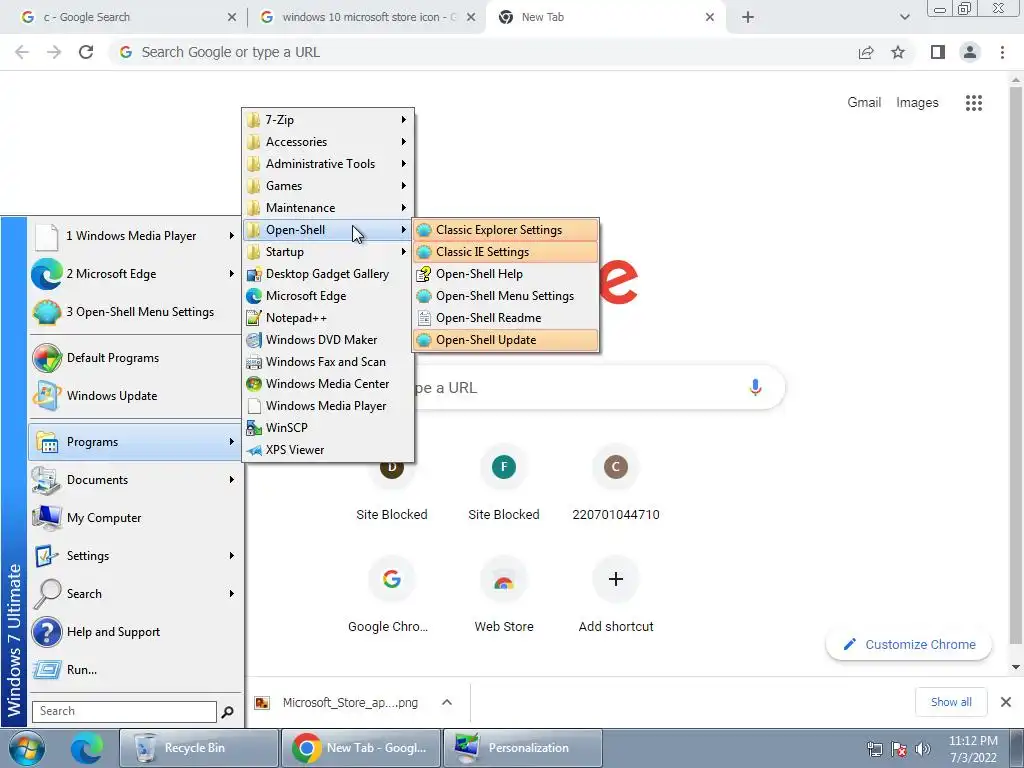Click the Google apps grid icon

click(974, 103)
